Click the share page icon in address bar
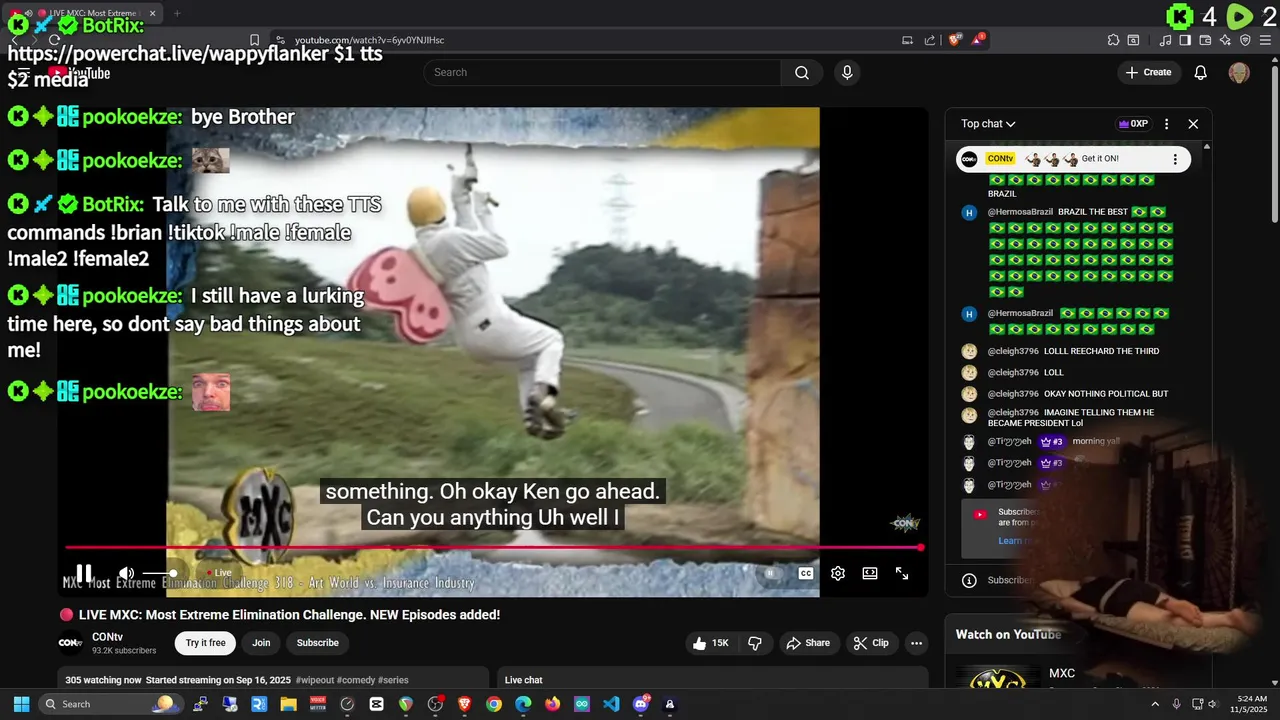Screen dimensions: 1280x720 tap(930, 40)
